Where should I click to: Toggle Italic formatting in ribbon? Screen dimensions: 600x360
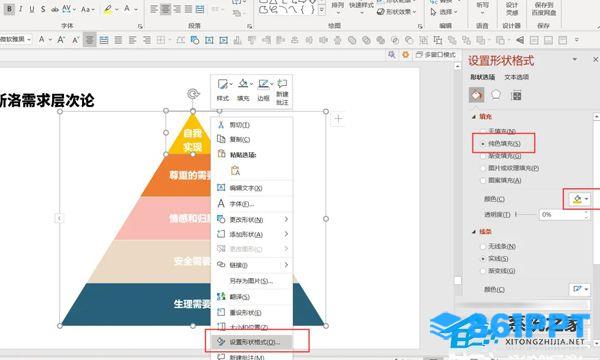21,9
